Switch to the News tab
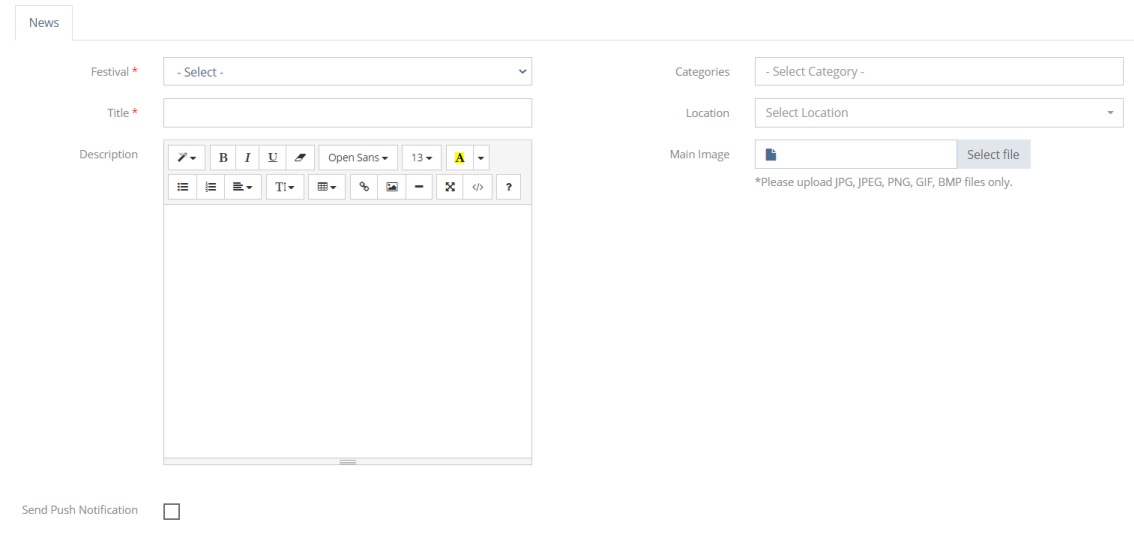Viewport: 1134px width, 537px height. pyautogui.click(x=43, y=22)
